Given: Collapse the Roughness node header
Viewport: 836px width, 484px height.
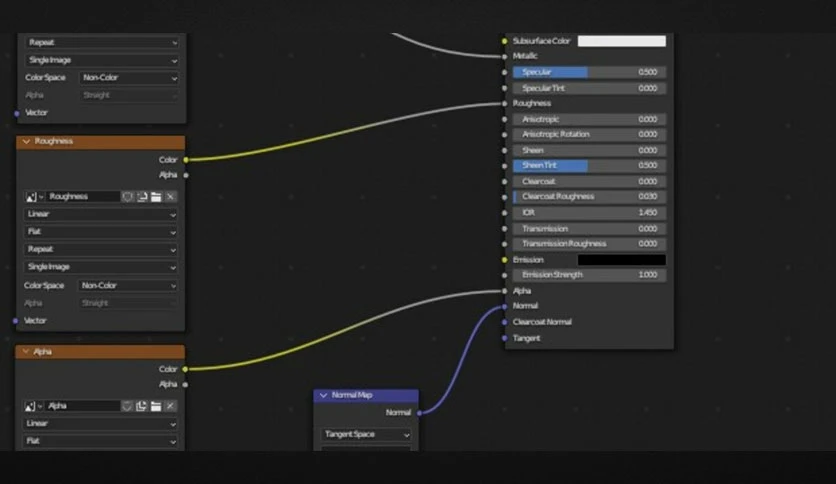Looking at the screenshot, I should pos(26,141).
